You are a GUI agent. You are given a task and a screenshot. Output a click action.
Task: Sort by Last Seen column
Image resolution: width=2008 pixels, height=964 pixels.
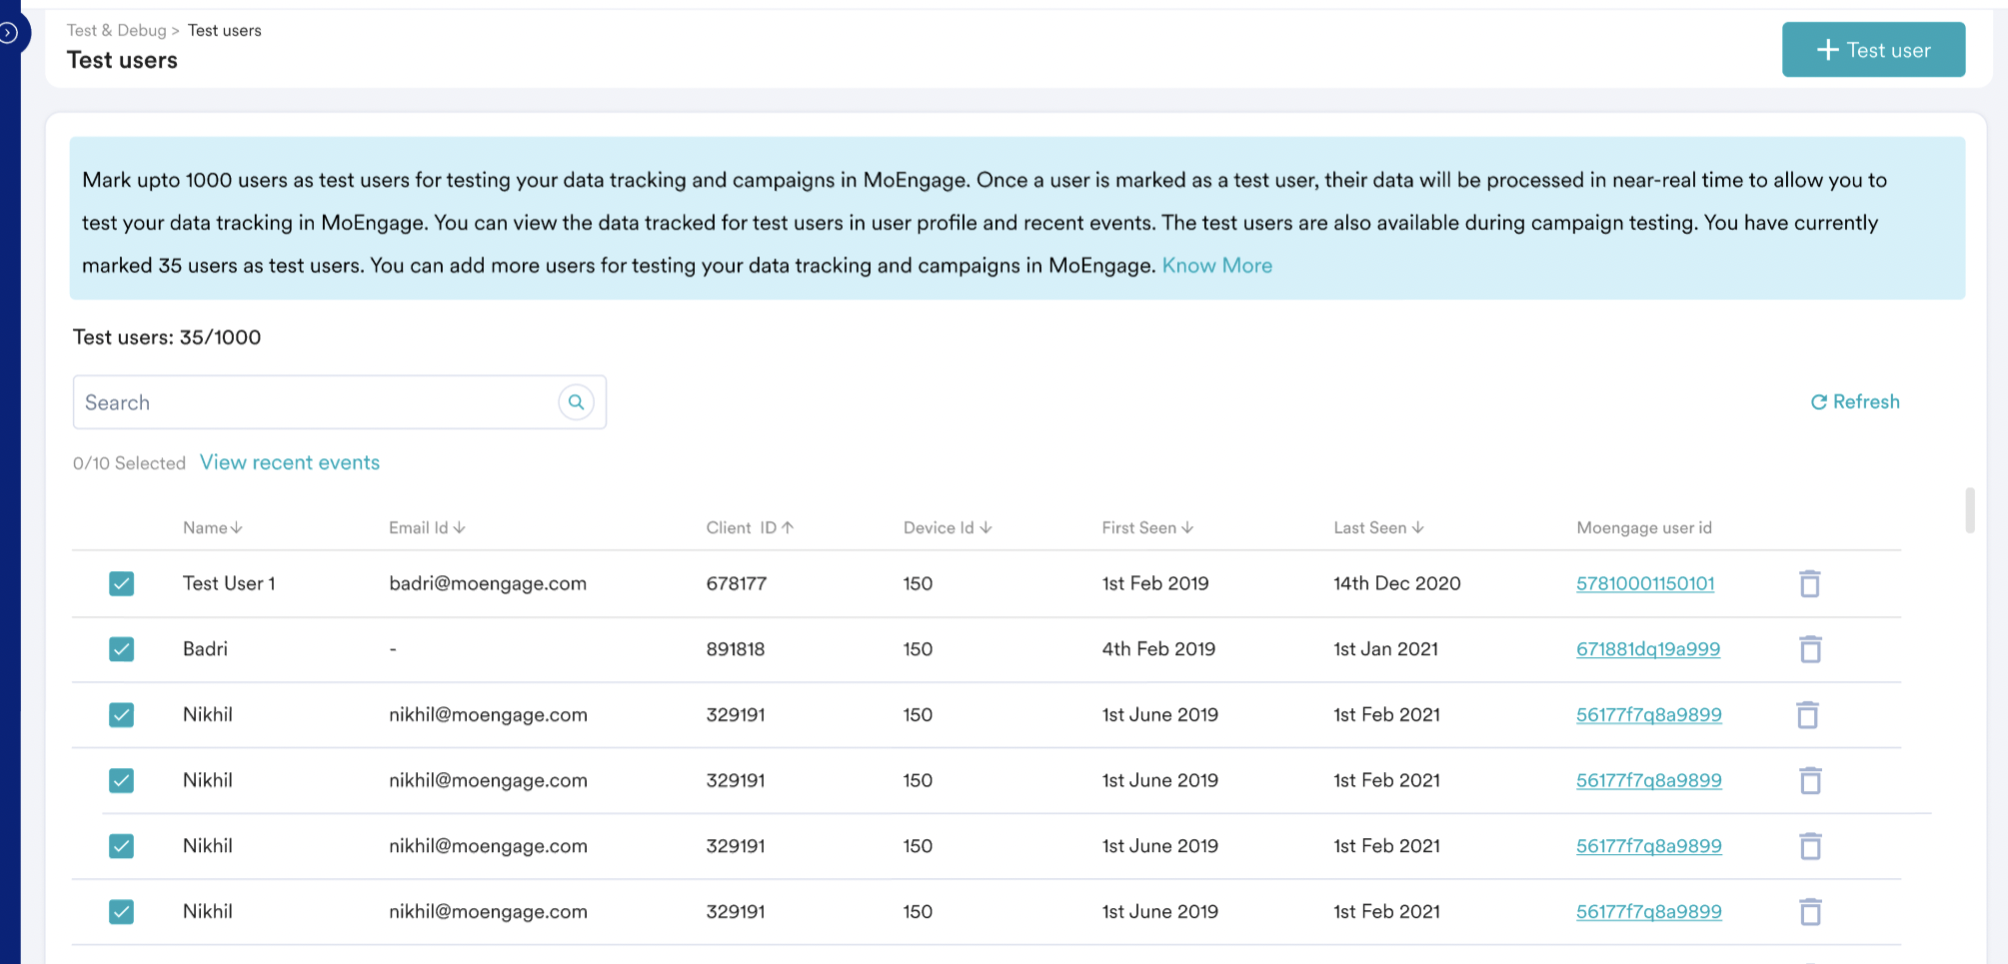[1378, 528]
